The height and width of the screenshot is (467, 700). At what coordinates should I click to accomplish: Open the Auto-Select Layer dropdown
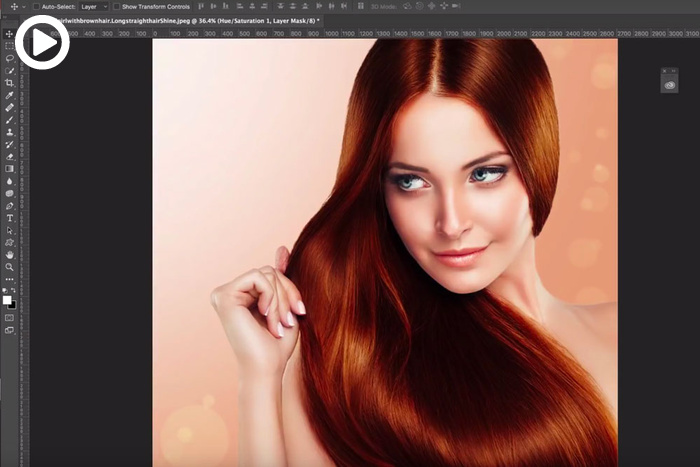pos(94,7)
